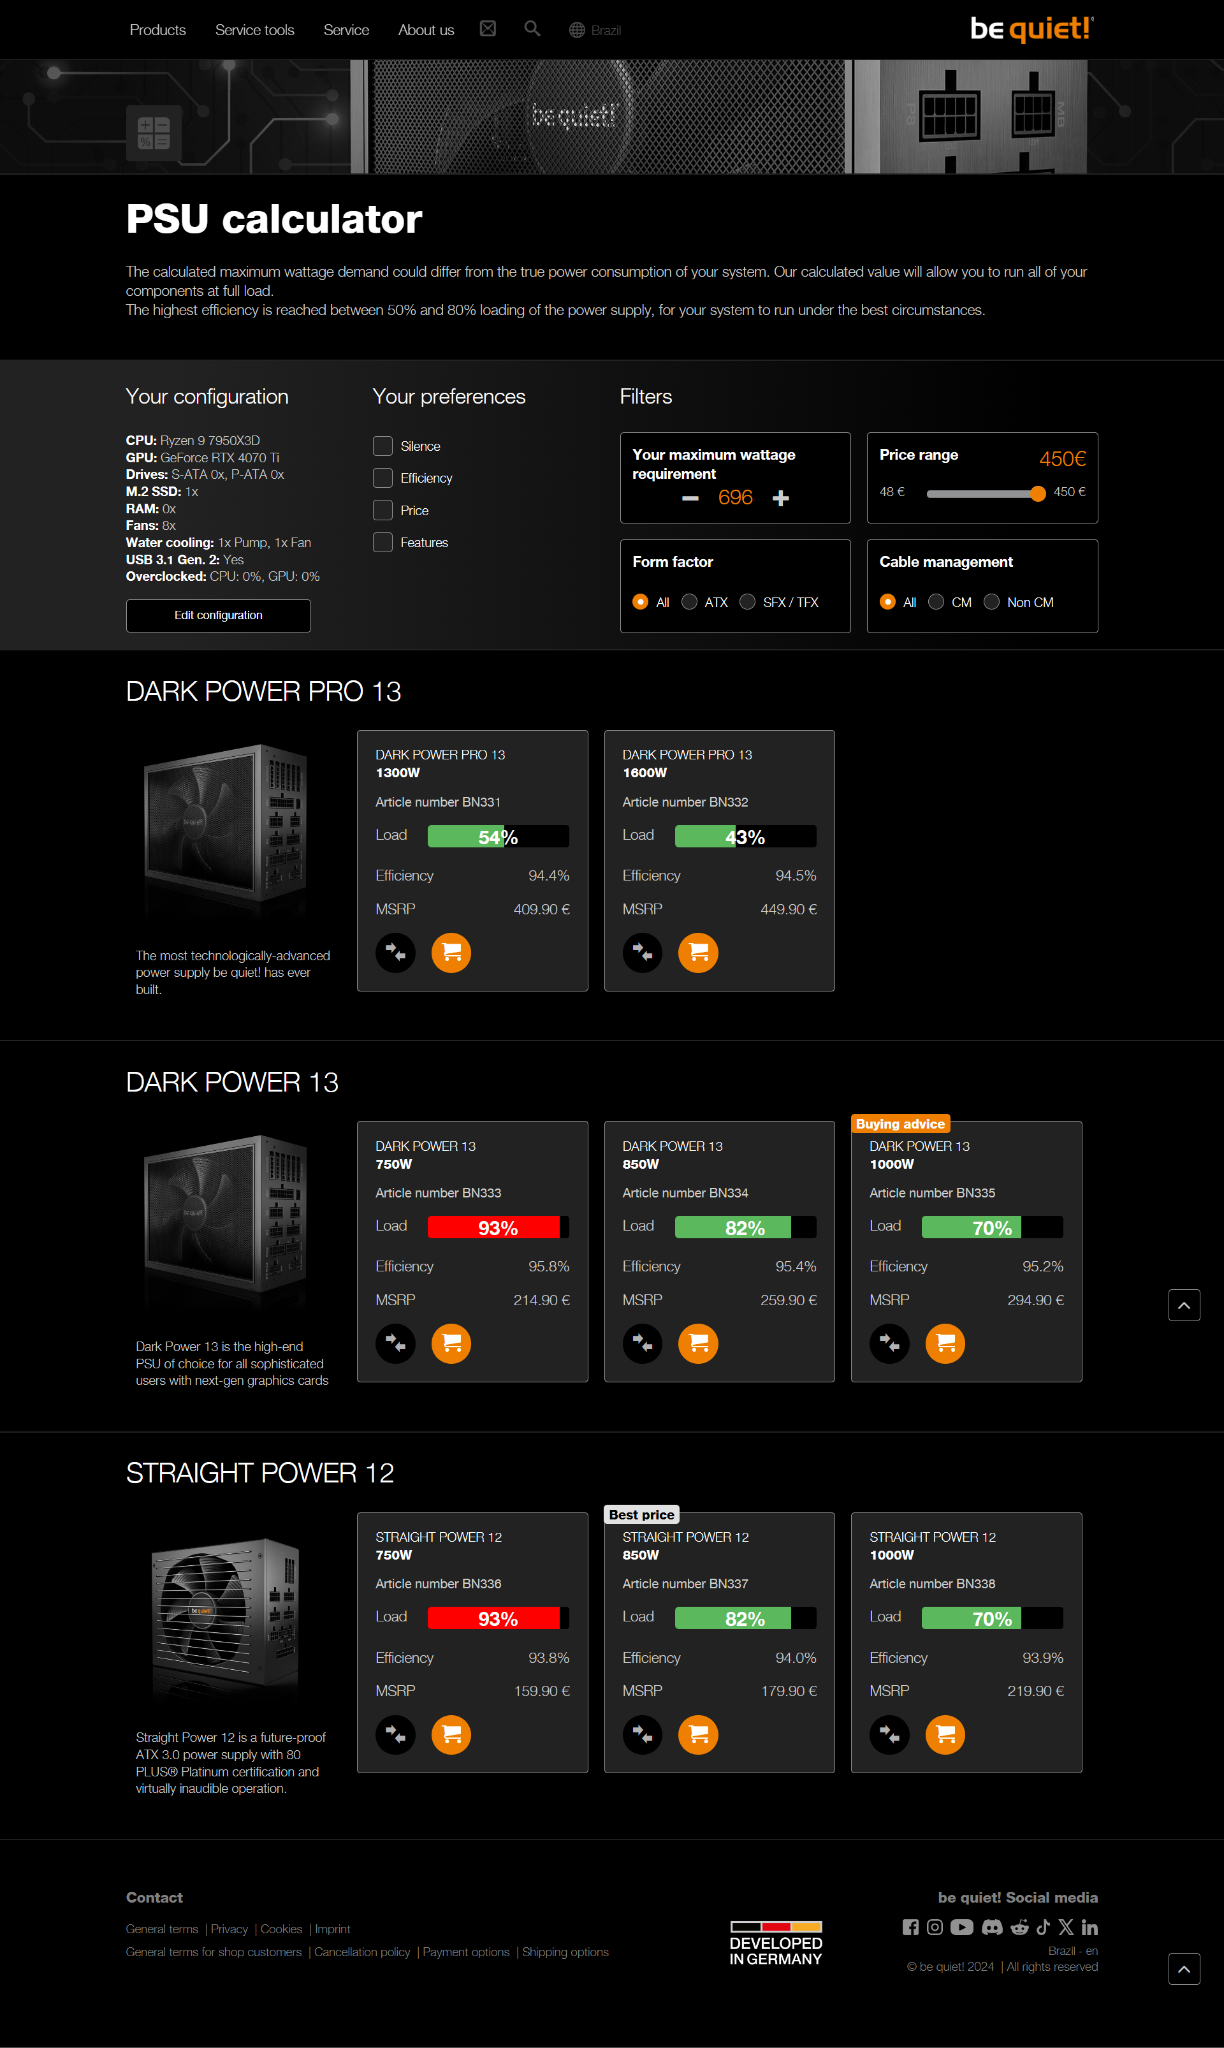Add Dark Power 13 850W to cart
This screenshot has width=1224, height=2048.
click(x=699, y=1344)
